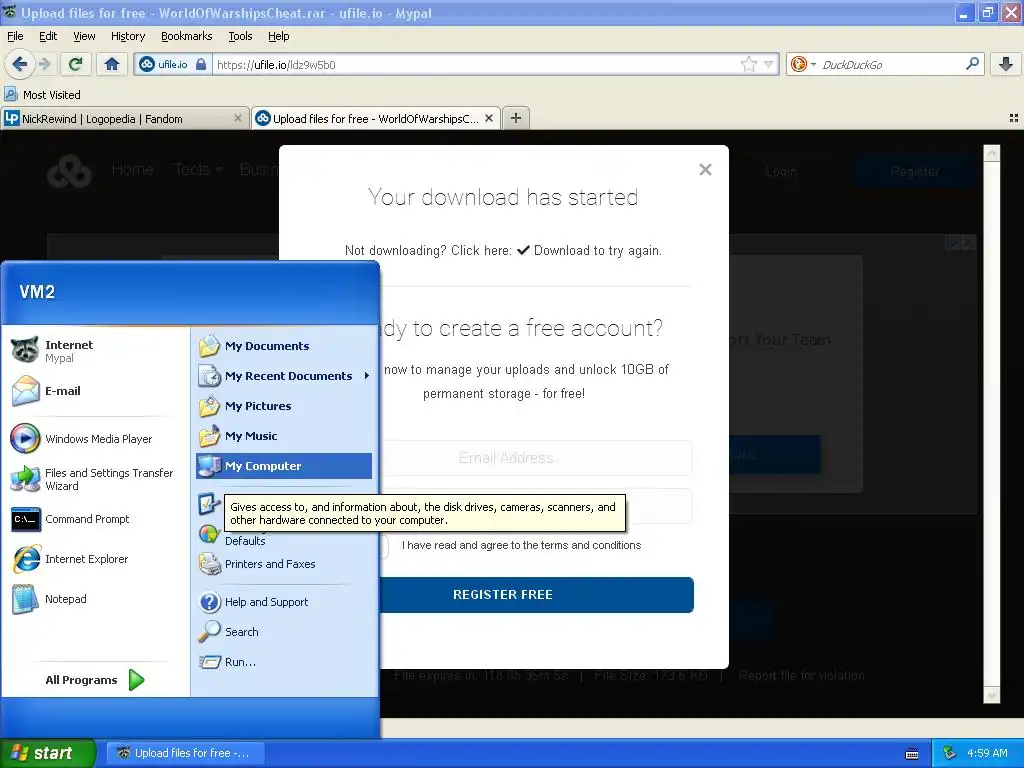Open the Tools menu

240,36
